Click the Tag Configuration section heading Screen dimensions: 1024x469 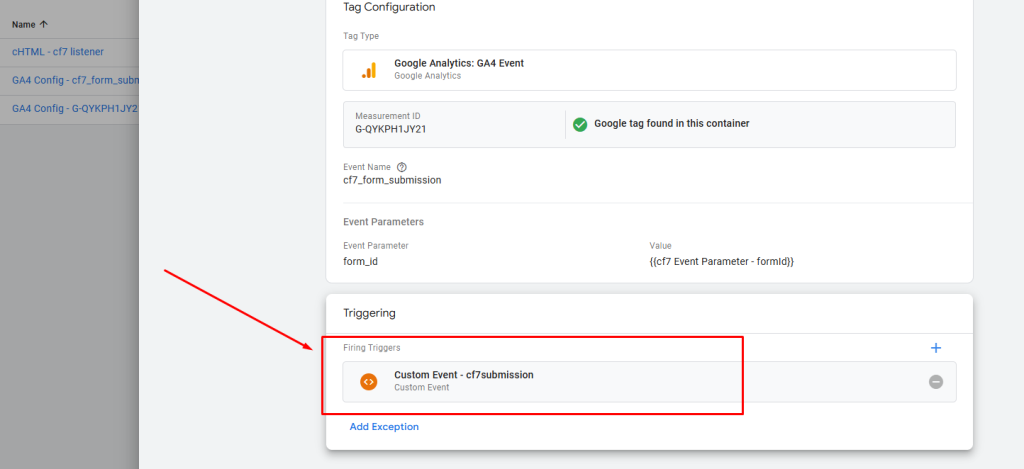click(x=389, y=7)
